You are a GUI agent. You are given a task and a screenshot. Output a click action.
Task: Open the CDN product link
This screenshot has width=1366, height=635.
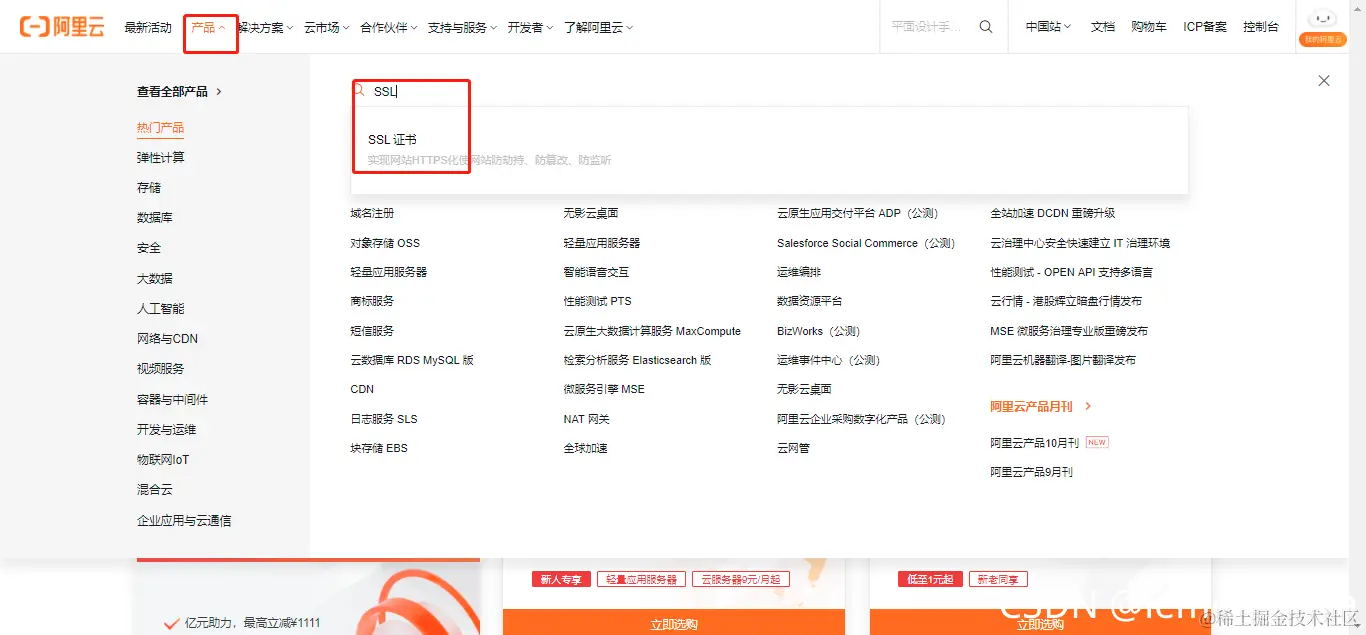pyautogui.click(x=362, y=389)
